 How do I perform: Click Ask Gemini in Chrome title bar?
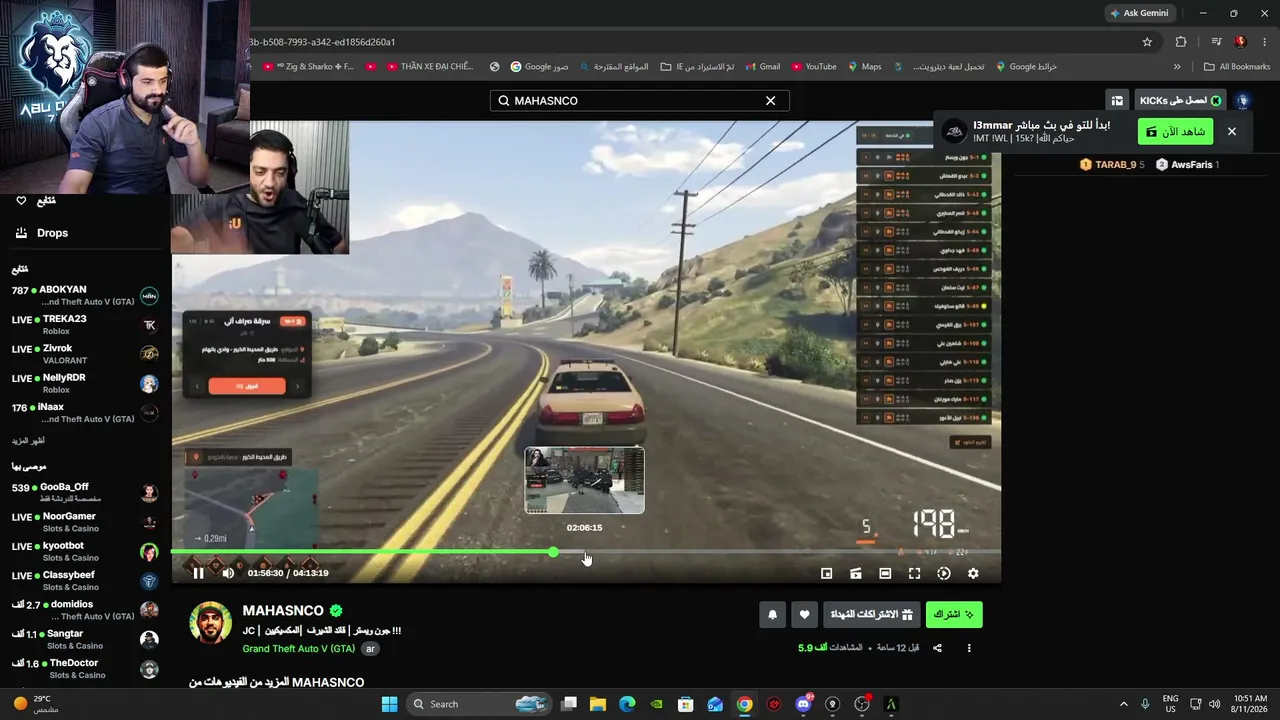click(1139, 13)
